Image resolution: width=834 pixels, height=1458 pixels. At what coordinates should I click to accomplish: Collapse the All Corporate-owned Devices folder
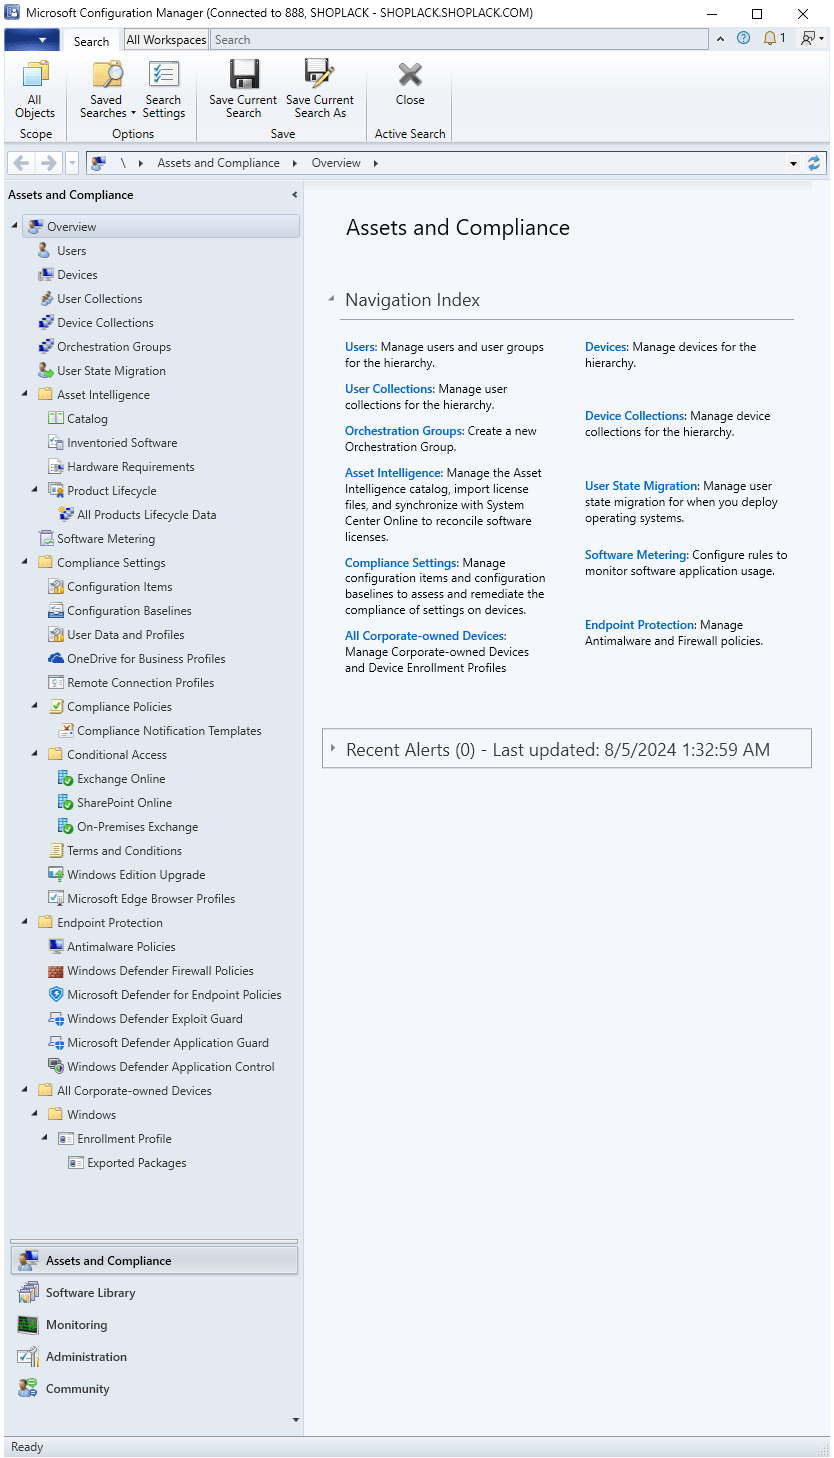[x=25, y=1090]
